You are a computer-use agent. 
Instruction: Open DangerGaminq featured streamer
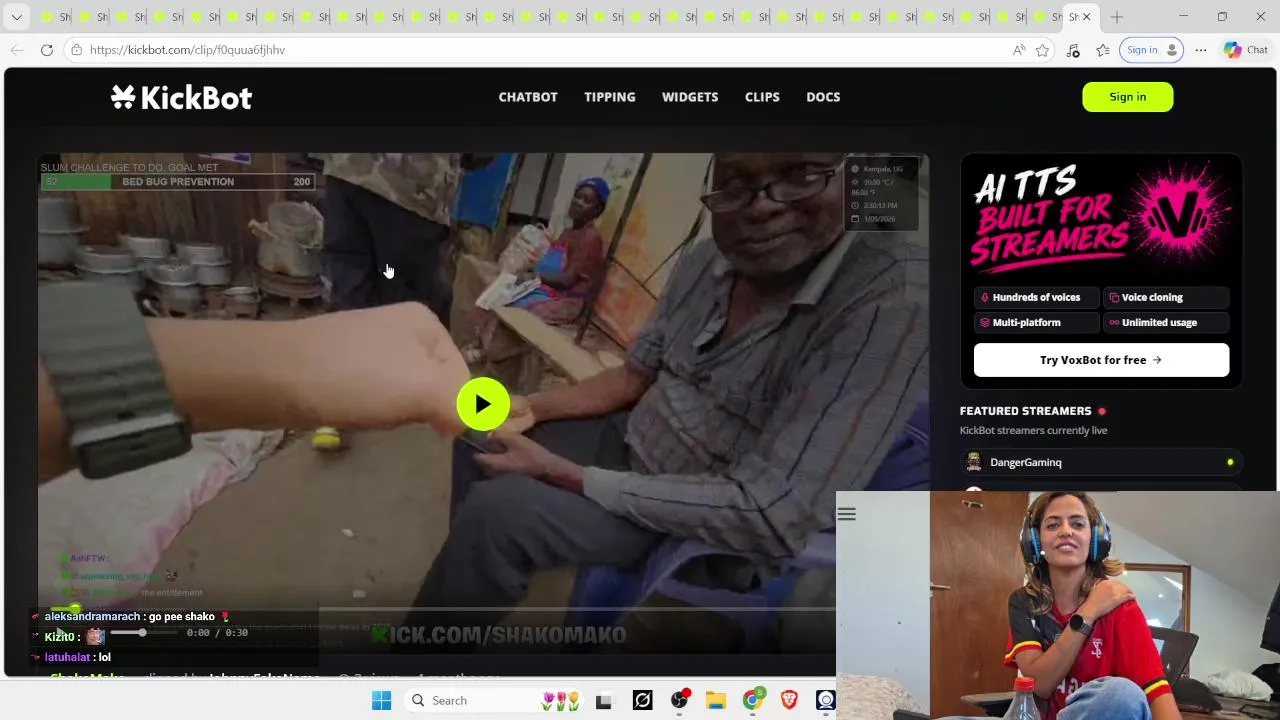(x=1101, y=462)
